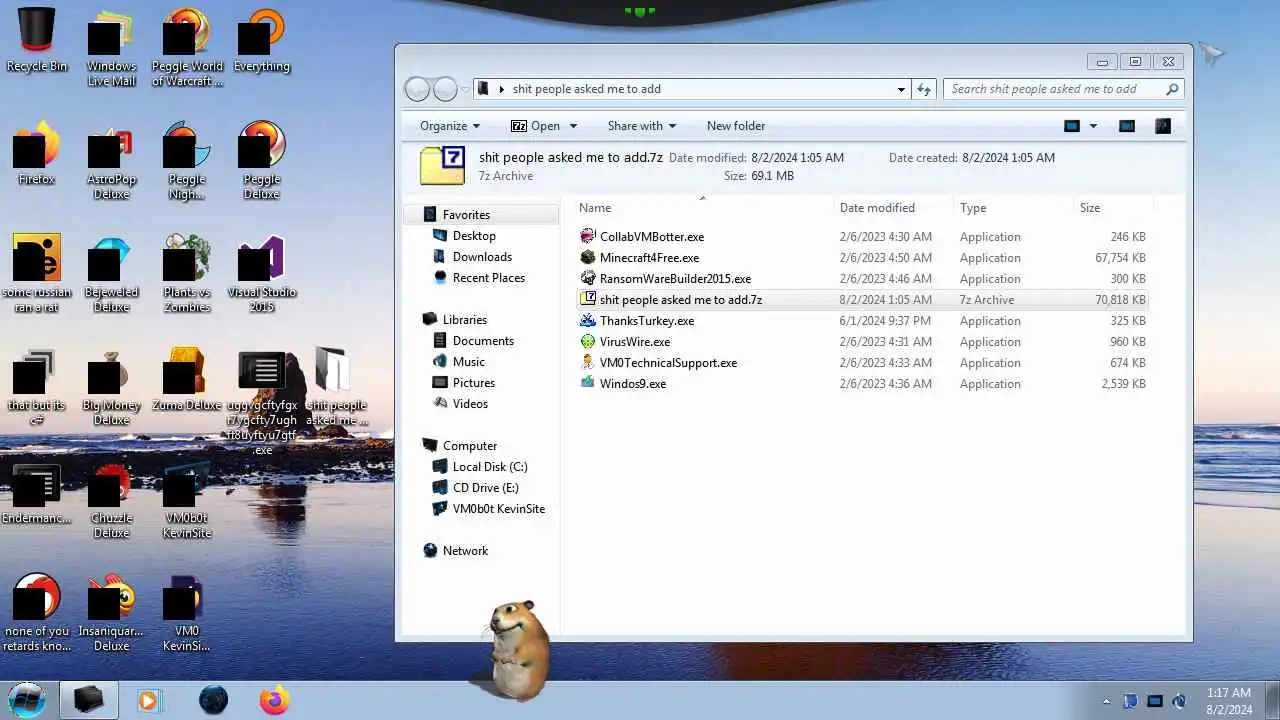Screen dimensions: 1280x720
Task: Select the Everything desktop shortcut
Action: (x=262, y=40)
